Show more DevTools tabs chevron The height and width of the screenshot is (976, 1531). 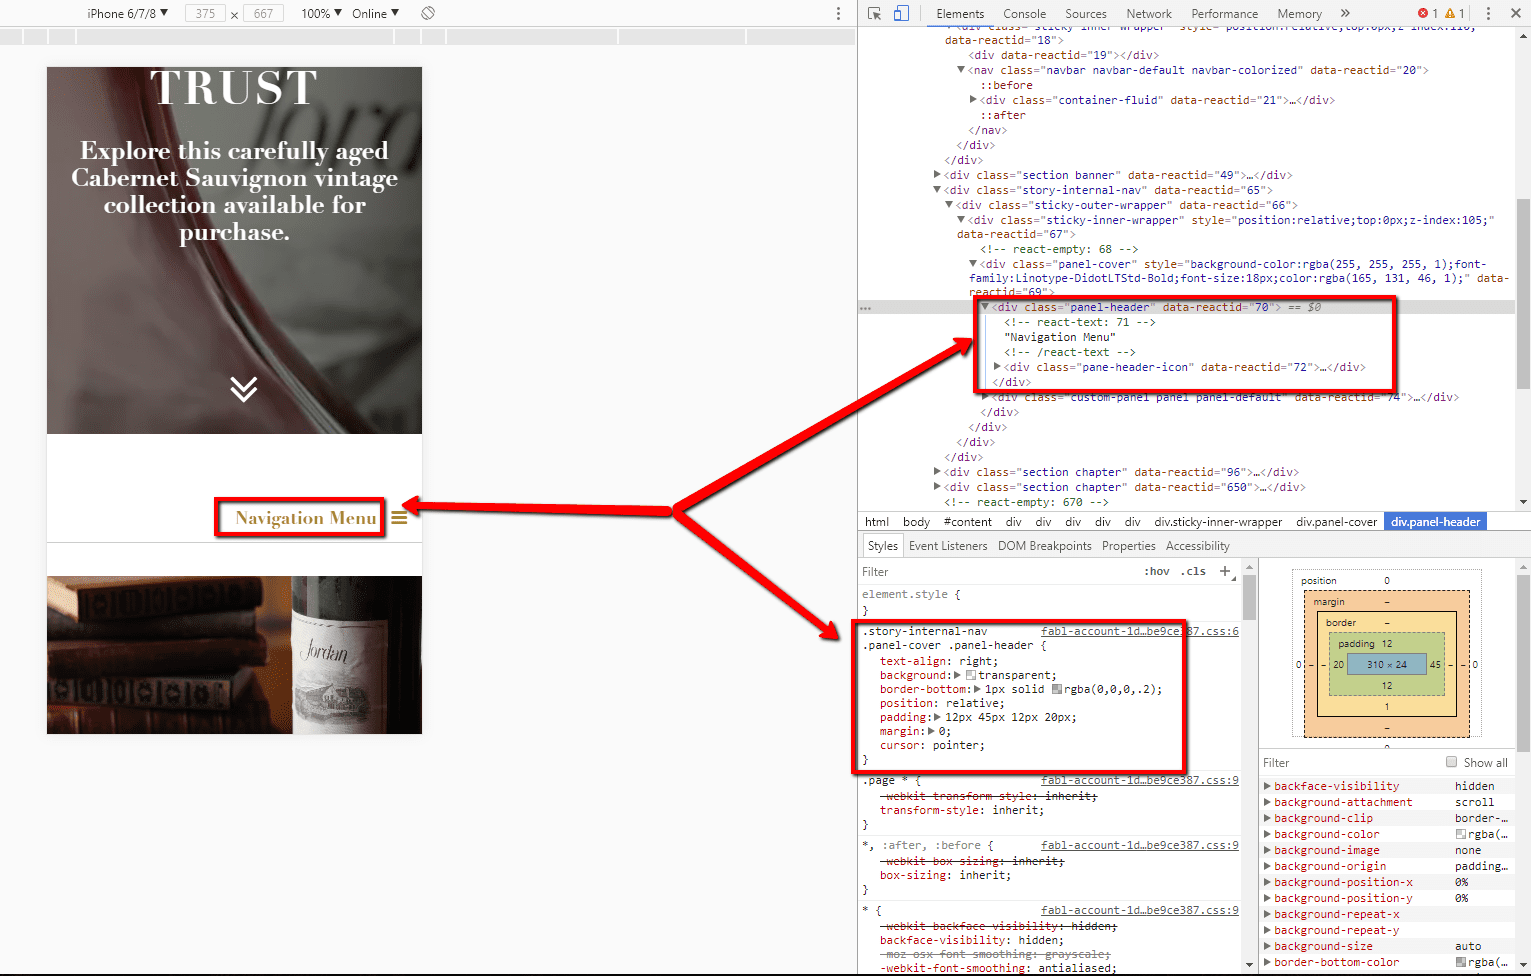click(x=1345, y=13)
